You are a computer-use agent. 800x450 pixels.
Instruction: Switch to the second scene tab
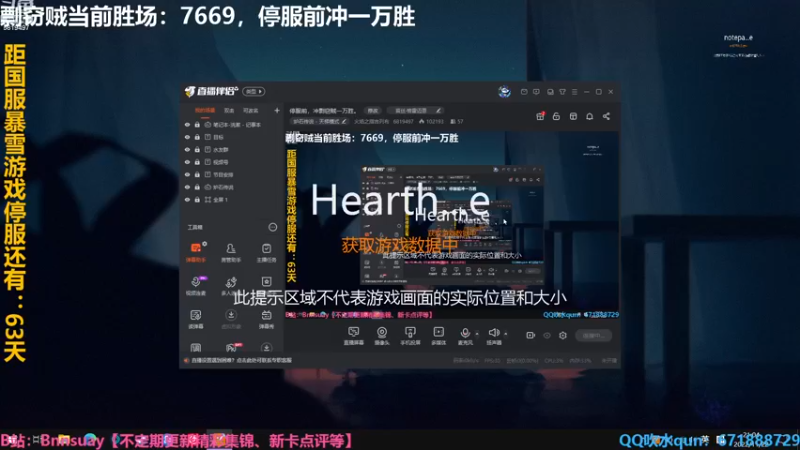coord(229,110)
